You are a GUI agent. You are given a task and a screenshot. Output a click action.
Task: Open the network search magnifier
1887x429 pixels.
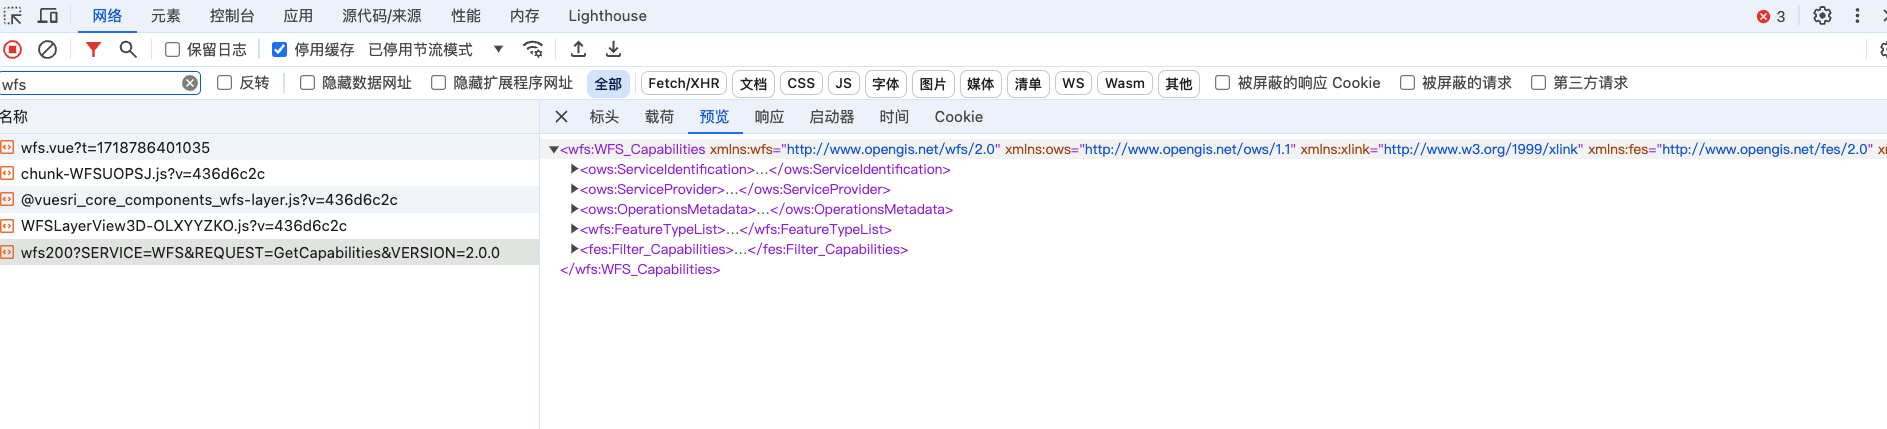point(127,49)
